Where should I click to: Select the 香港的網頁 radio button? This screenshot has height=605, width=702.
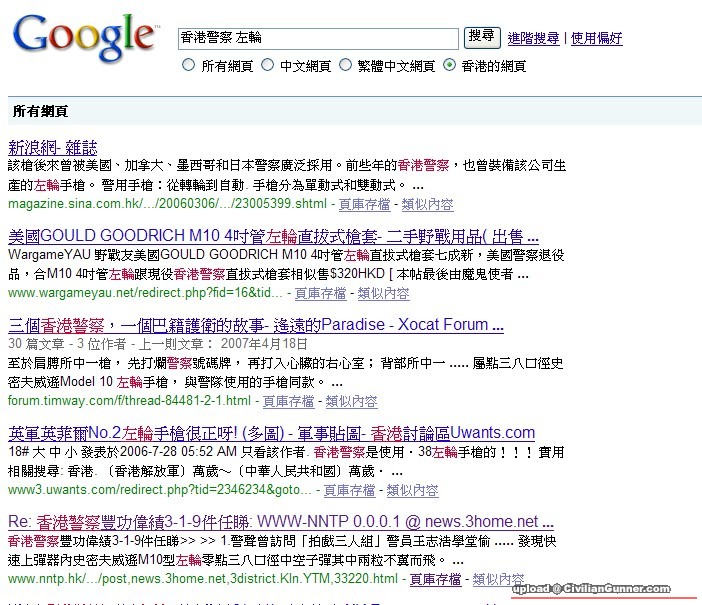click(449, 66)
